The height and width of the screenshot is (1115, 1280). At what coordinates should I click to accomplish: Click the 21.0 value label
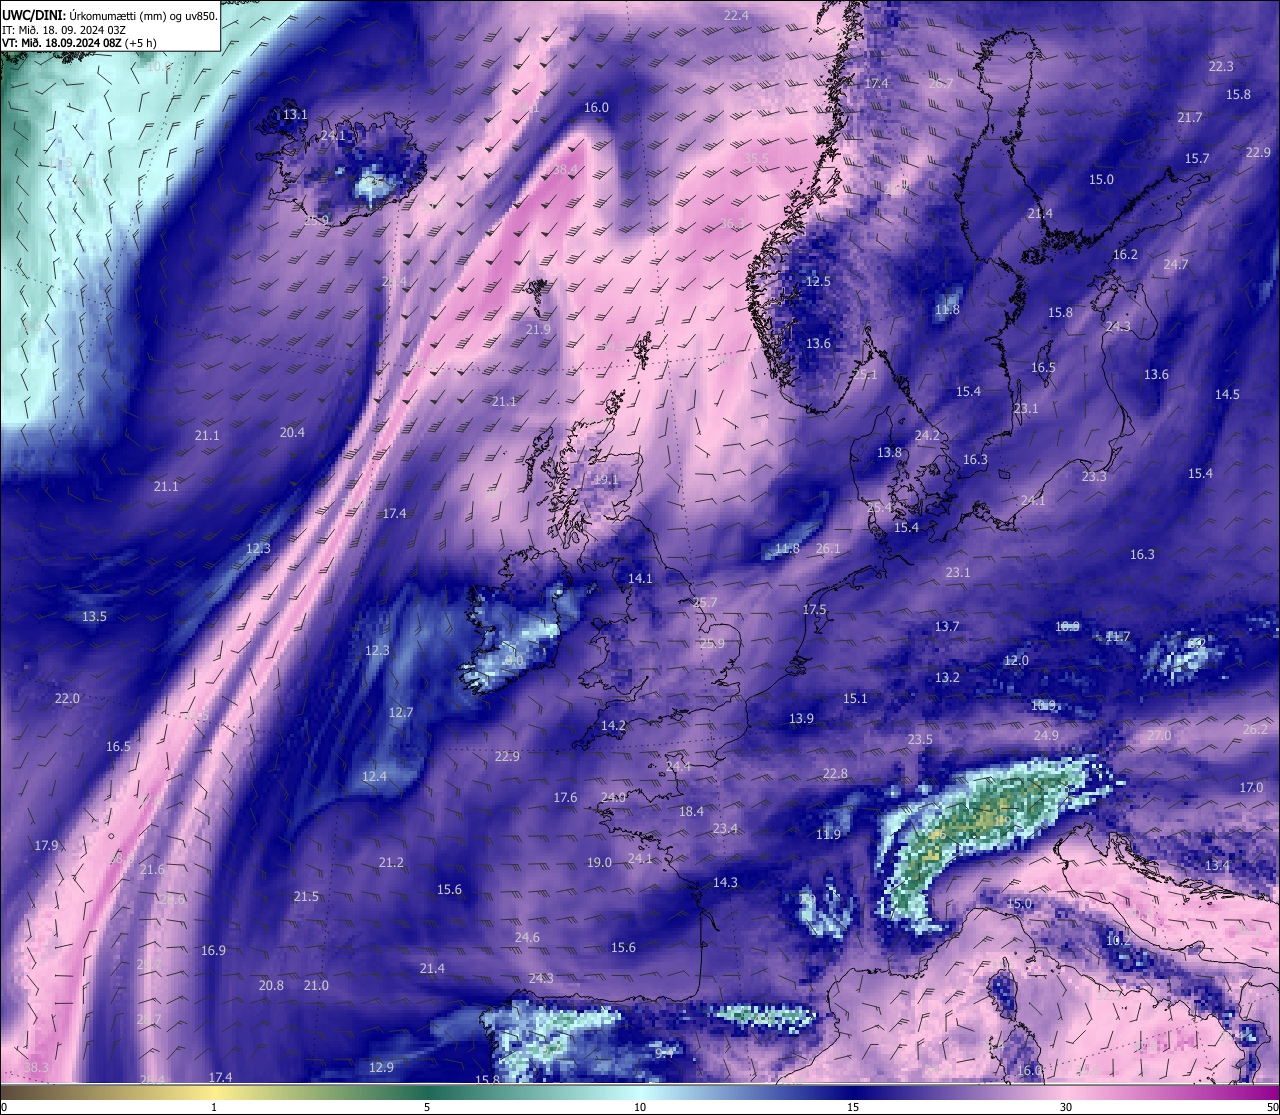pos(316,986)
